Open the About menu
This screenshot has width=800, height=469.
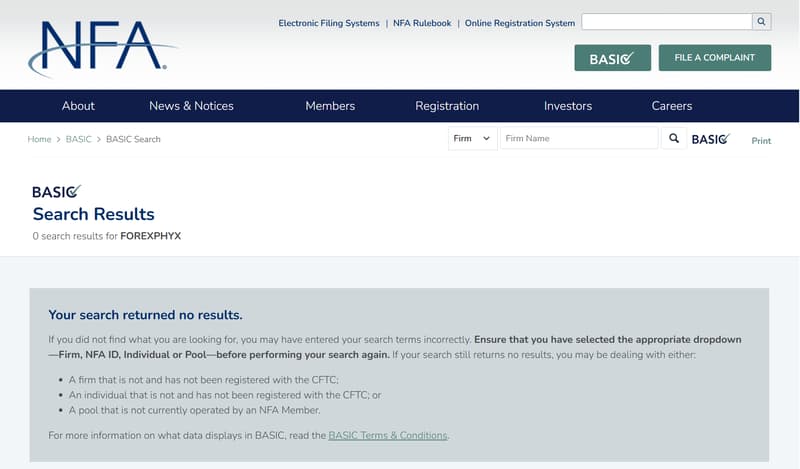(78, 106)
